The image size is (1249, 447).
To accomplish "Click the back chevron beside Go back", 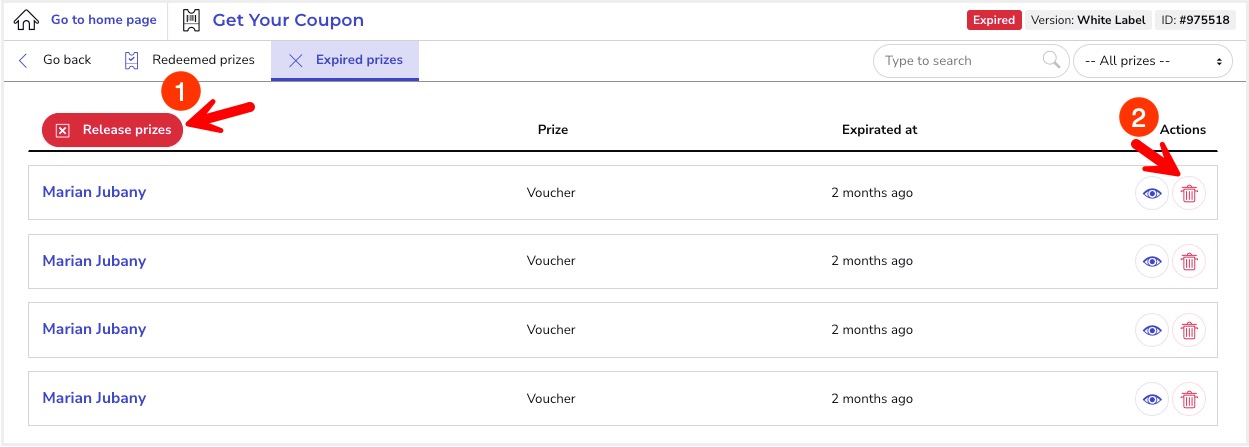I will tap(23, 60).
